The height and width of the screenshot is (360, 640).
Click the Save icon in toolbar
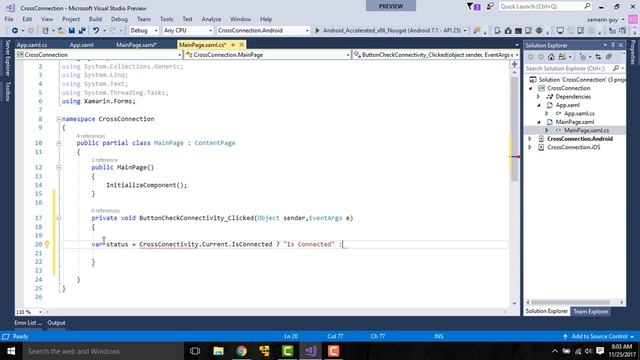click(72, 31)
